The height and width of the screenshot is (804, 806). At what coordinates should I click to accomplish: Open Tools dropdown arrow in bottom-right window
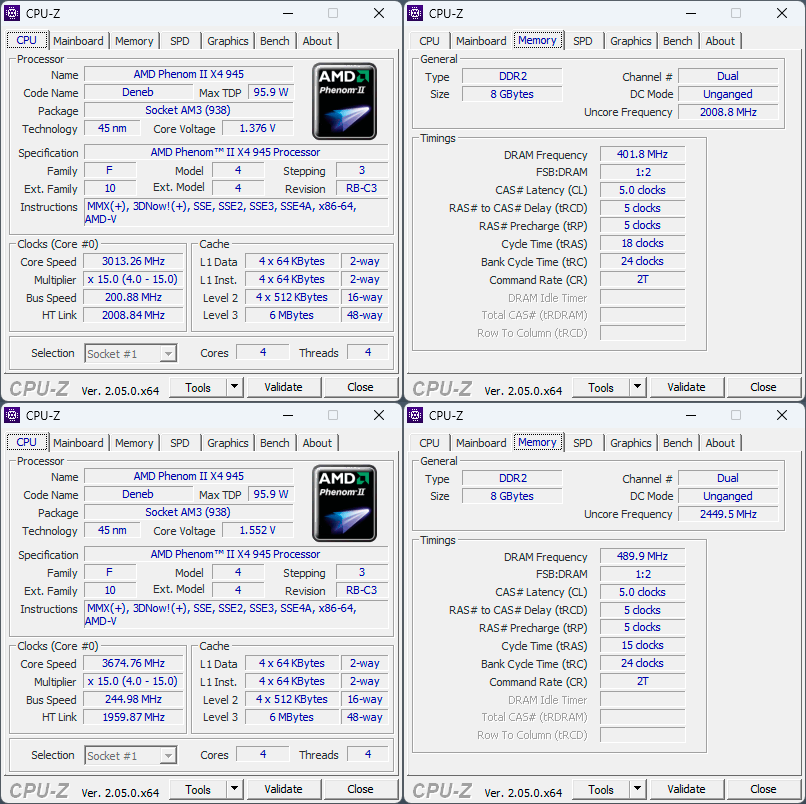tap(637, 789)
